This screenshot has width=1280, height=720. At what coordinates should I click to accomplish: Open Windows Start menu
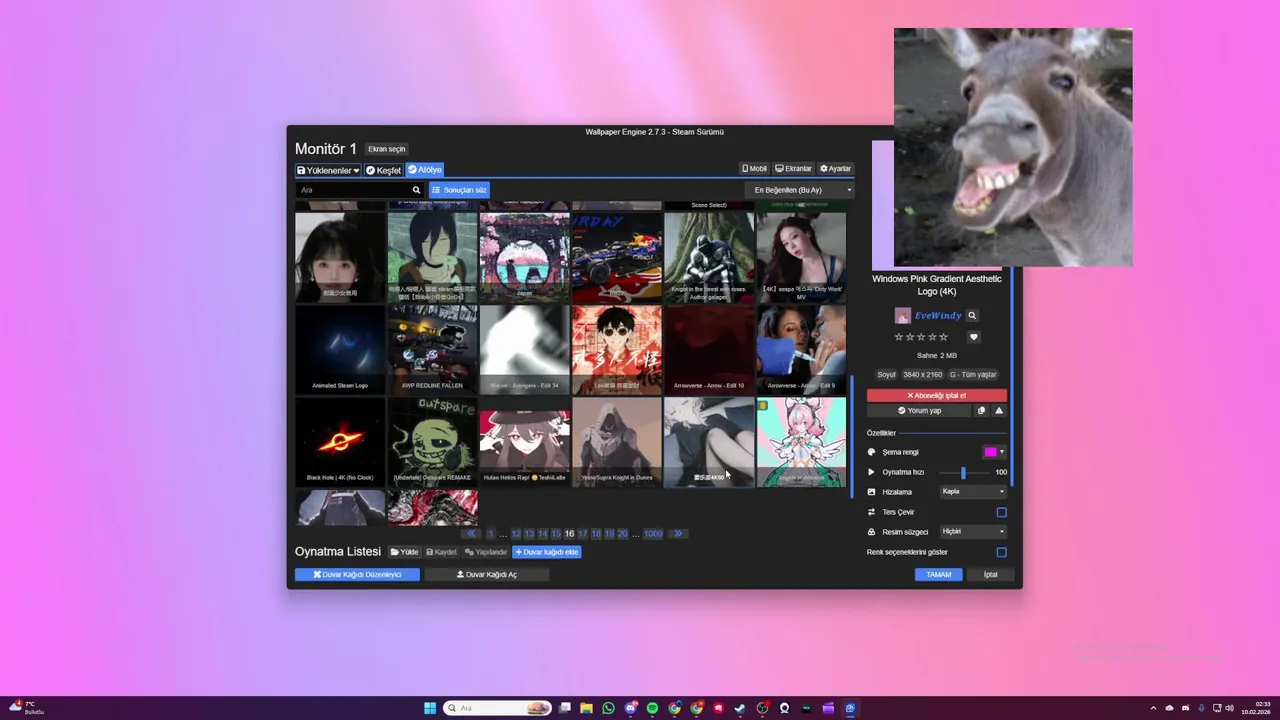pos(430,708)
